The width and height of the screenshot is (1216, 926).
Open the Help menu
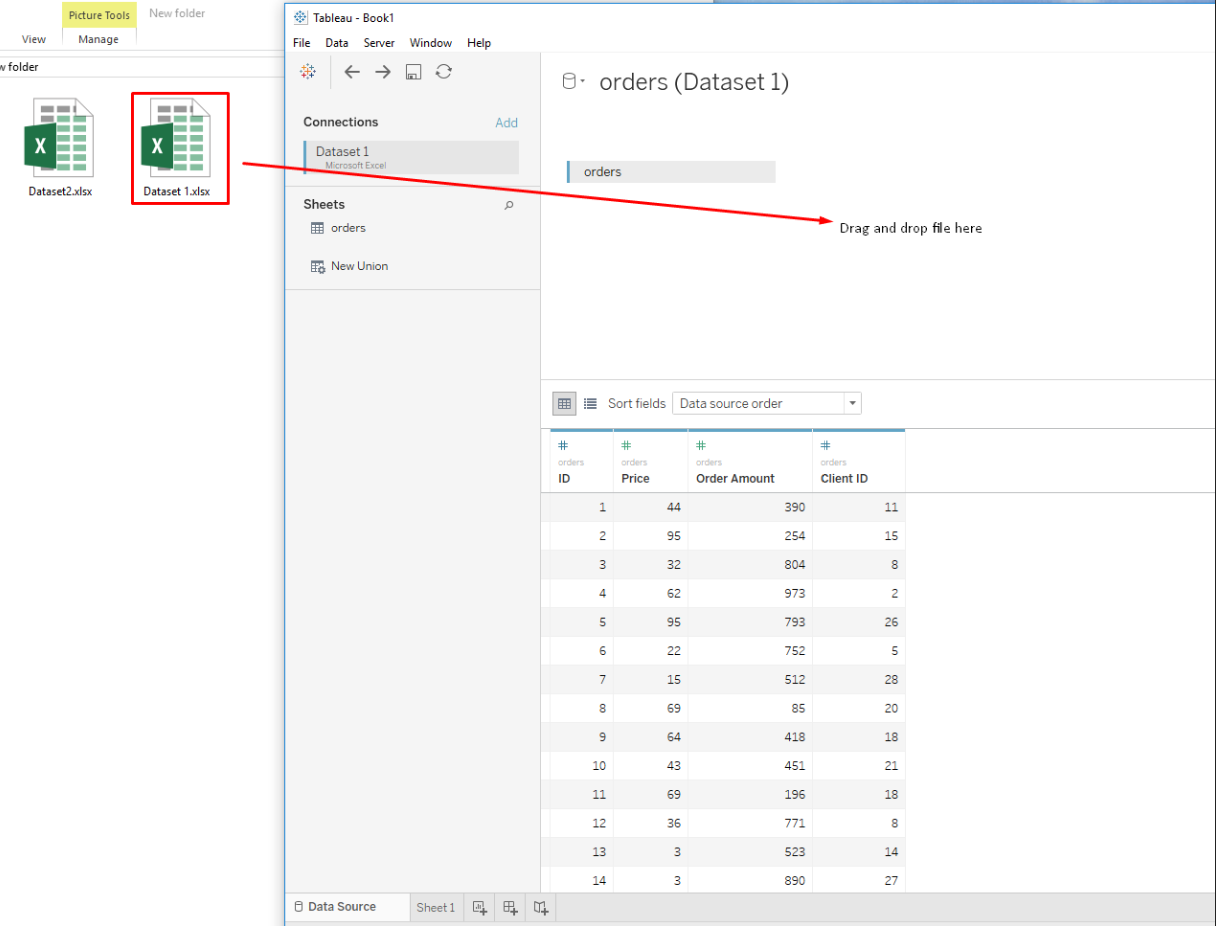[479, 43]
